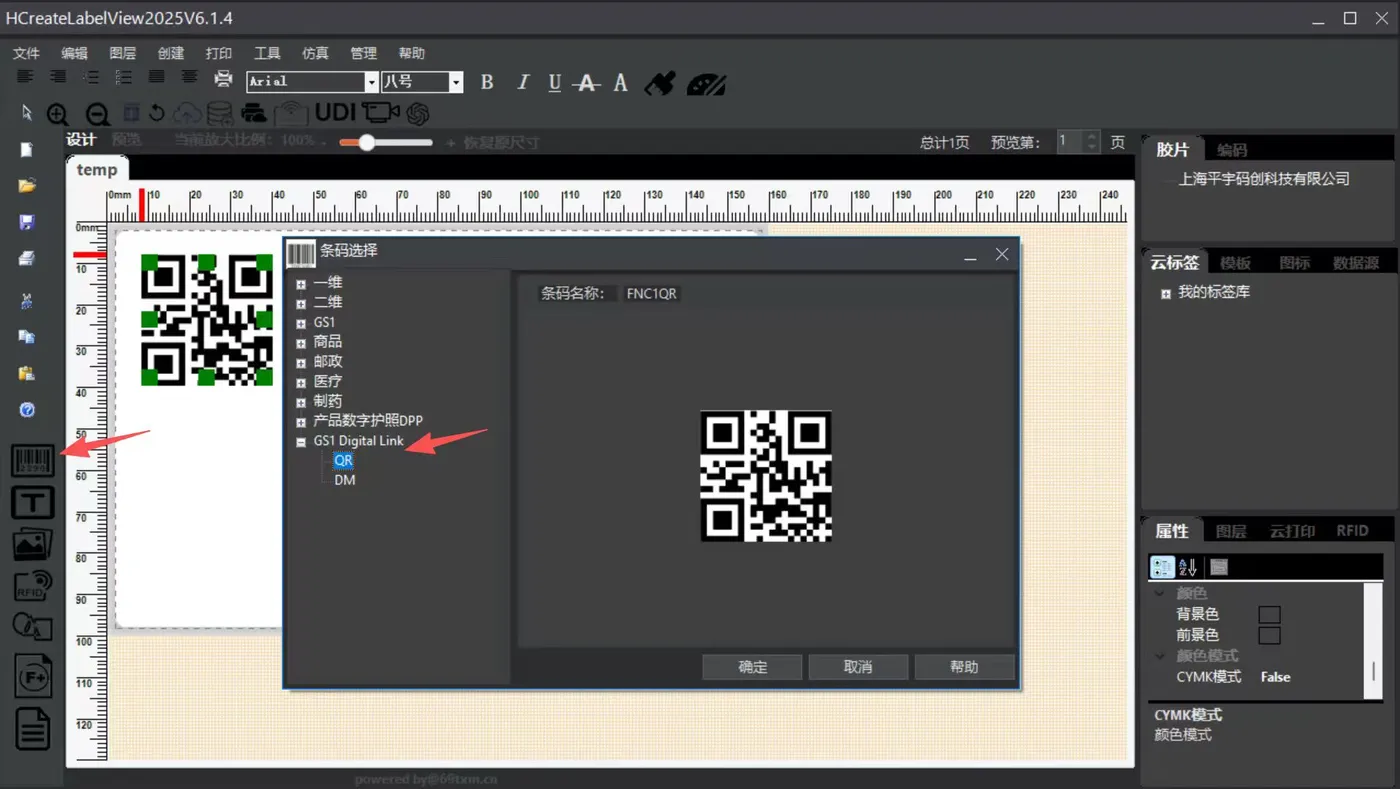Create a new blank label file
1400x789 pixels.
pos(27,150)
